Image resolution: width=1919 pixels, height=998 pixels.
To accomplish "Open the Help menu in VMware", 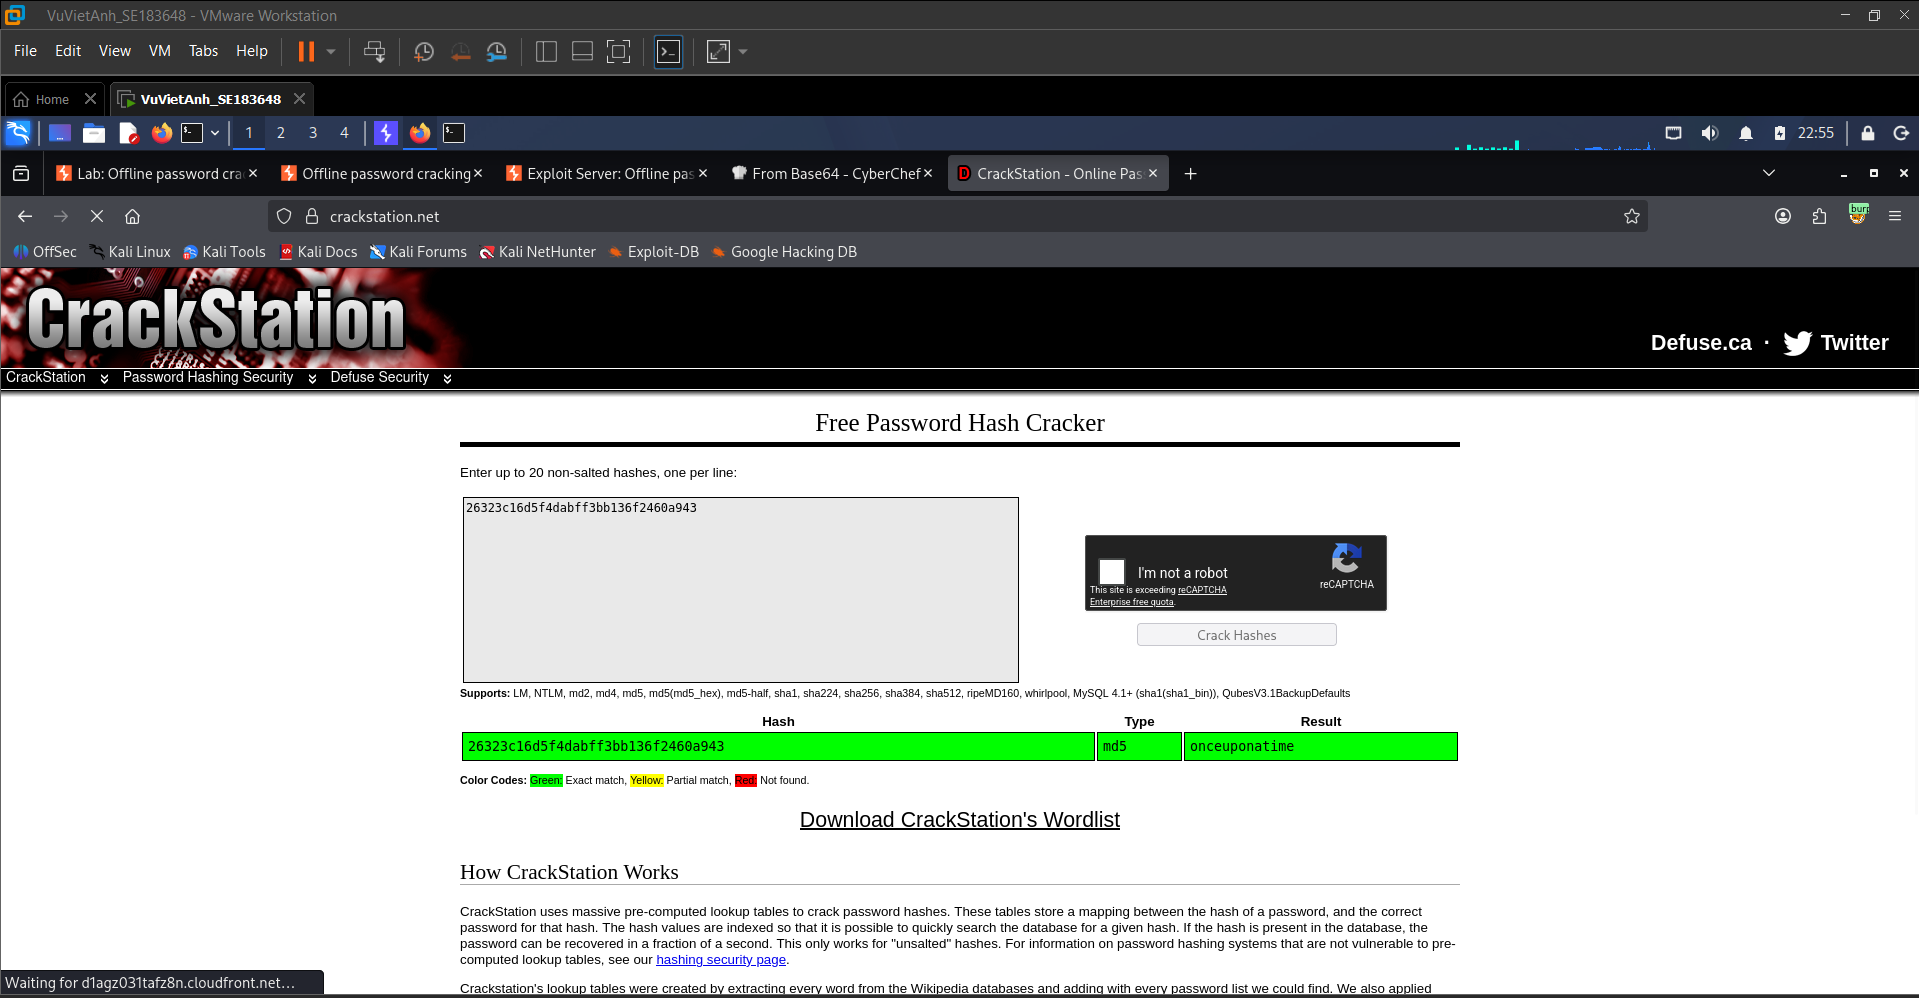I will (252, 51).
